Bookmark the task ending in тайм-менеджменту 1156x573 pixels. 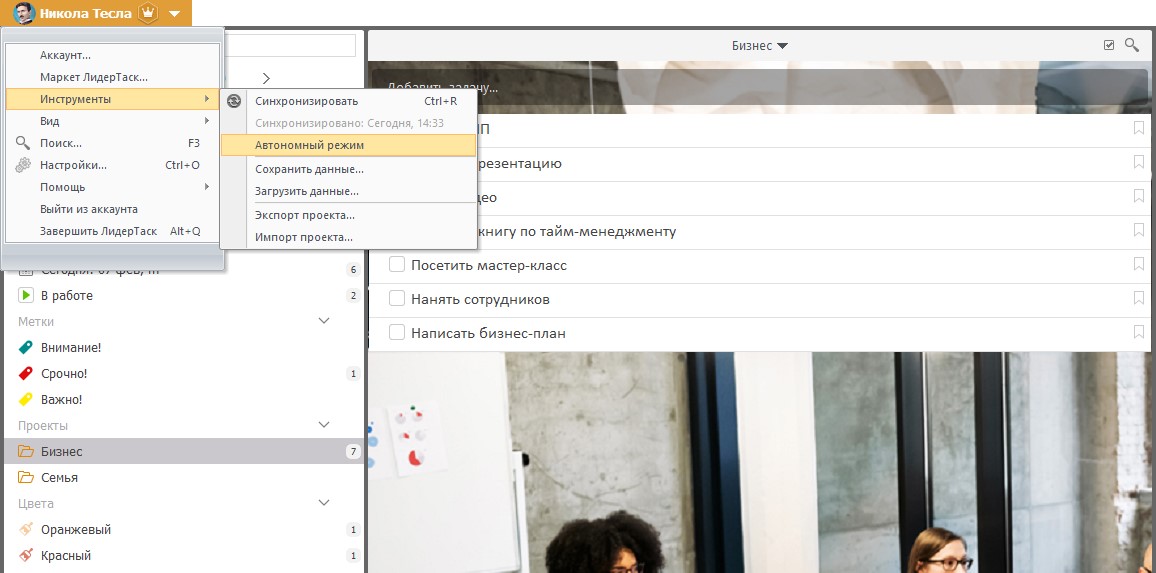coord(1139,230)
